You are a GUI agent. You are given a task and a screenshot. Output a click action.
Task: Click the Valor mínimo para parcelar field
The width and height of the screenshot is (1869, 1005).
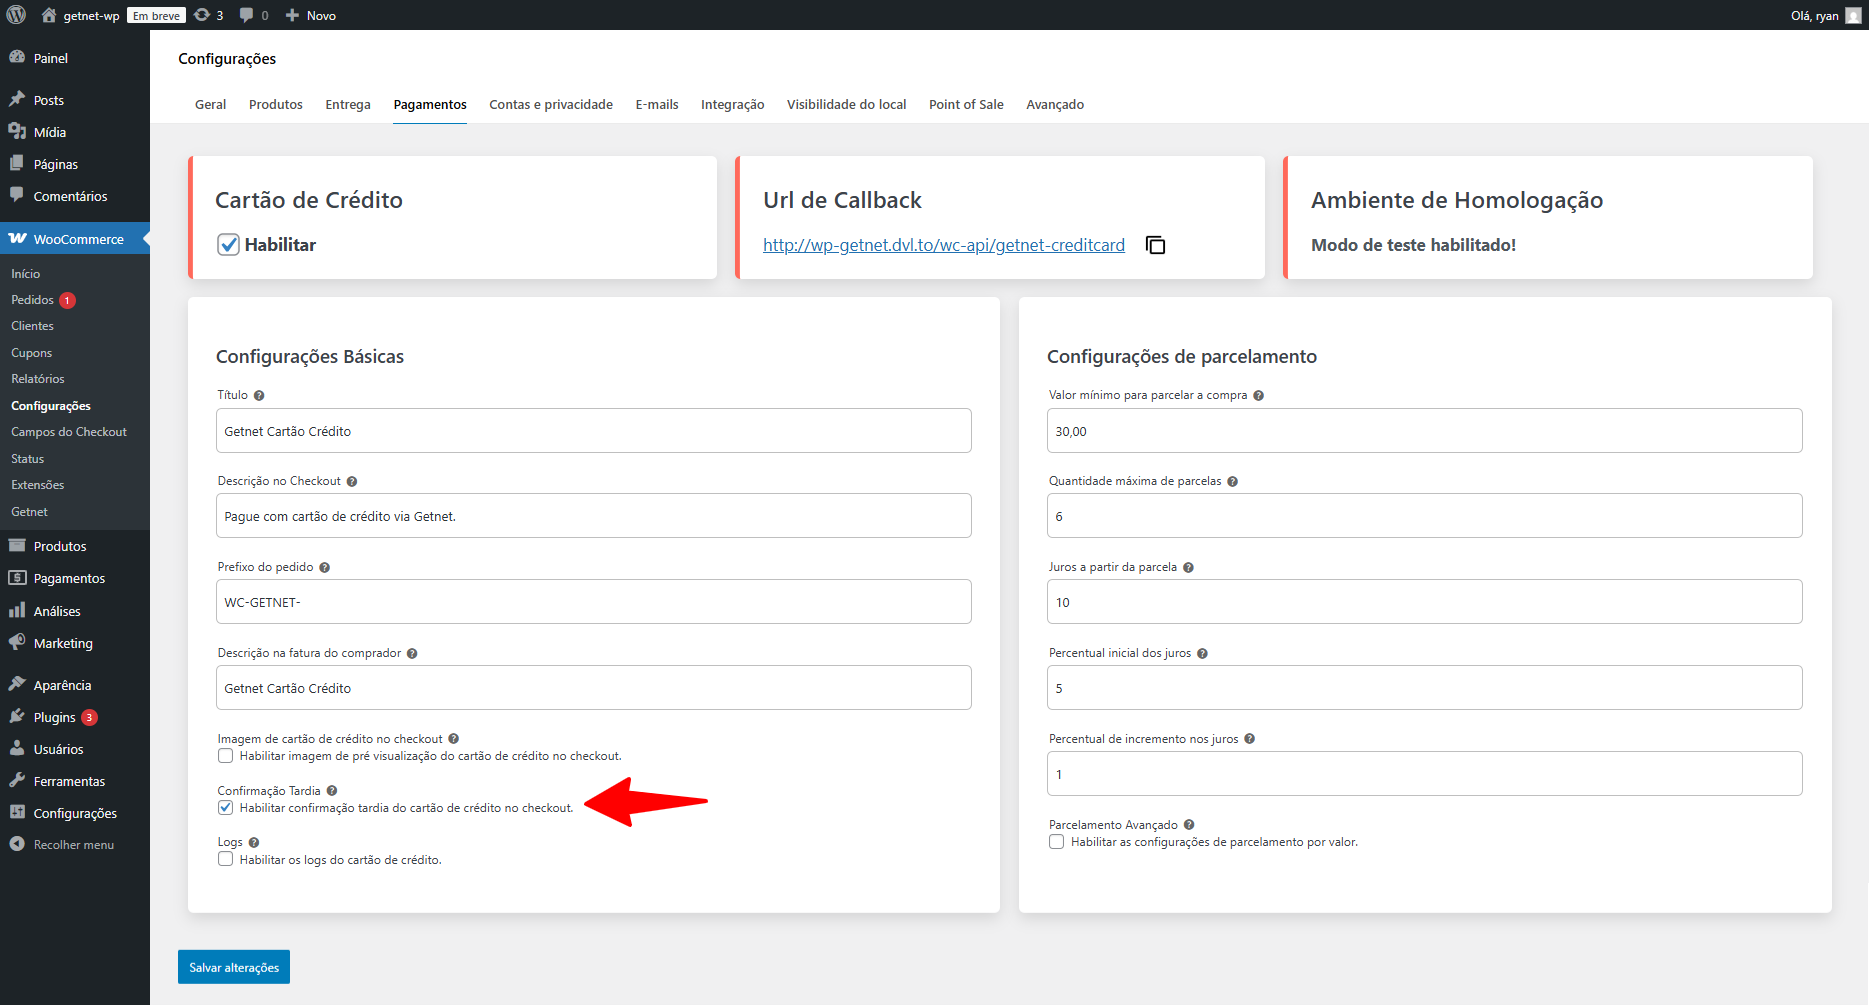click(x=1425, y=431)
